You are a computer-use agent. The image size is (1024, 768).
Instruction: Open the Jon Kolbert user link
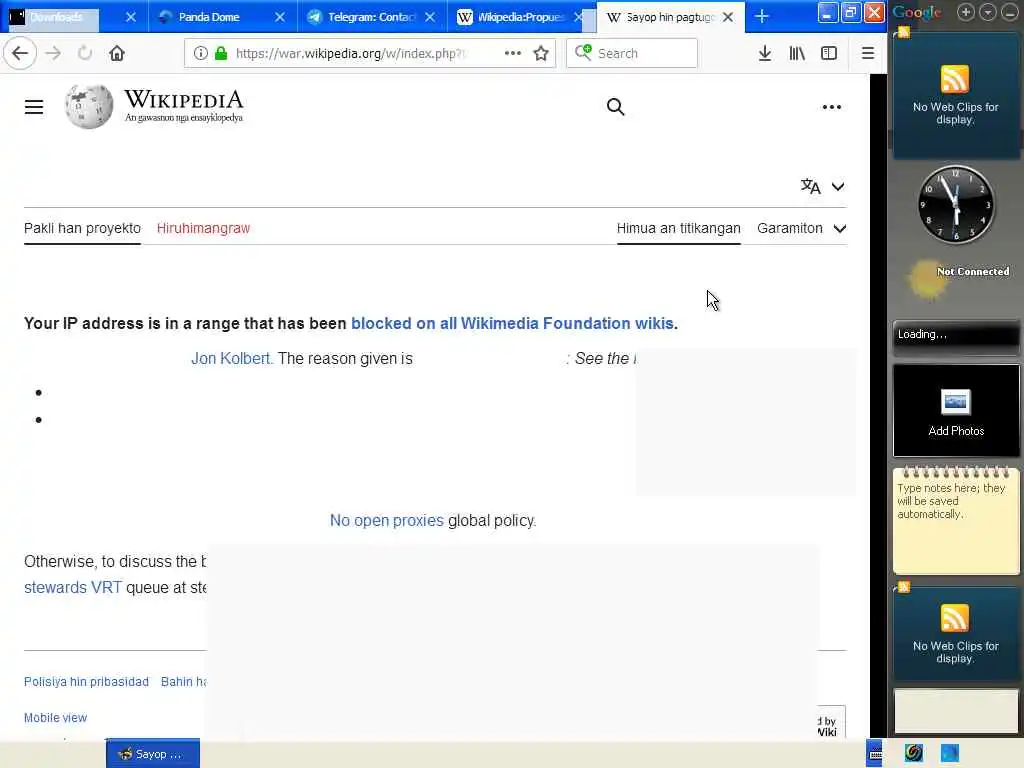coord(231,359)
